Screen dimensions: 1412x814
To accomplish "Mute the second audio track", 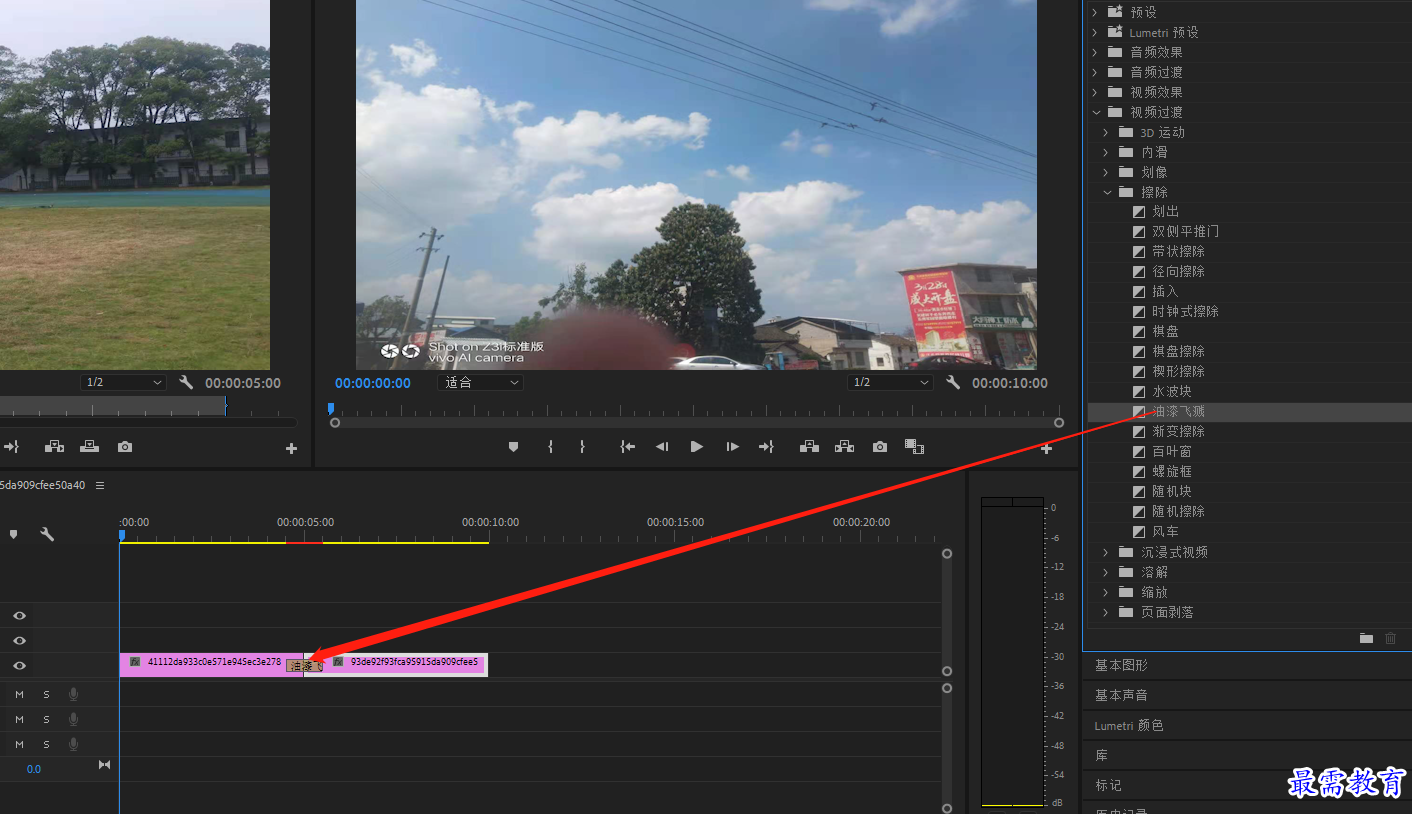I will (19, 719).
